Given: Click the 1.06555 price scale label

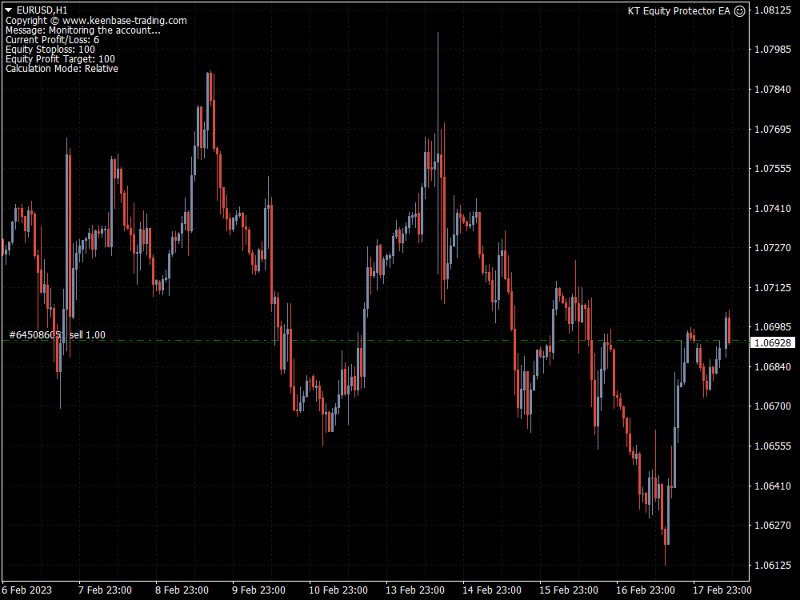Looking at the screenshot, I should tap(772, 446).
